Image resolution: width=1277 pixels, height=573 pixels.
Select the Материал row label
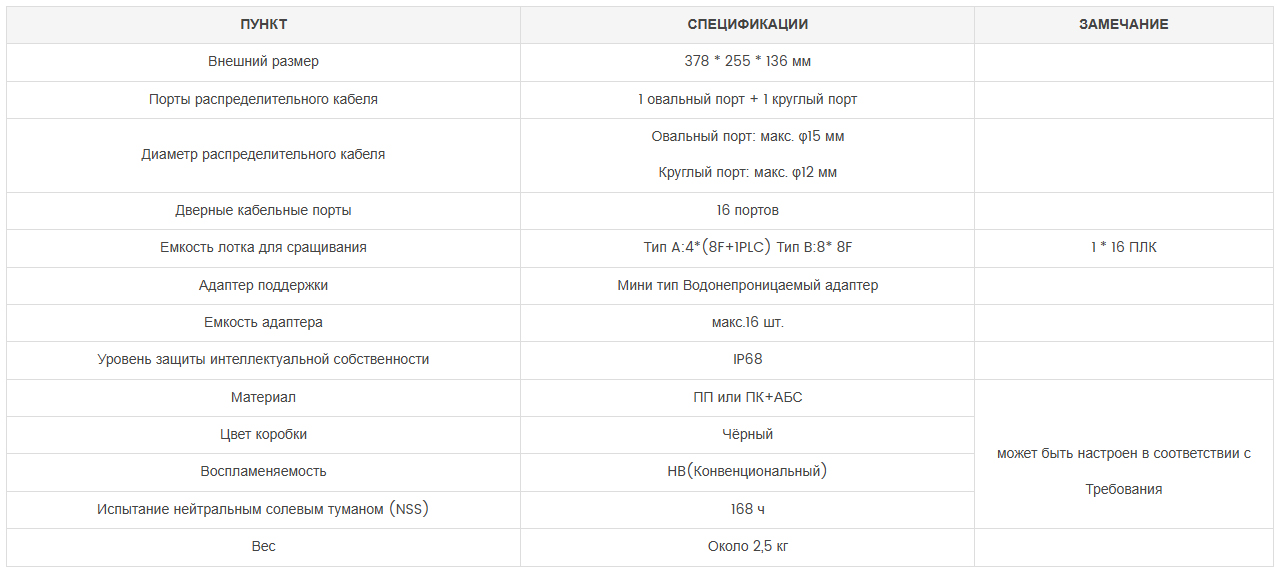point(263,397)
